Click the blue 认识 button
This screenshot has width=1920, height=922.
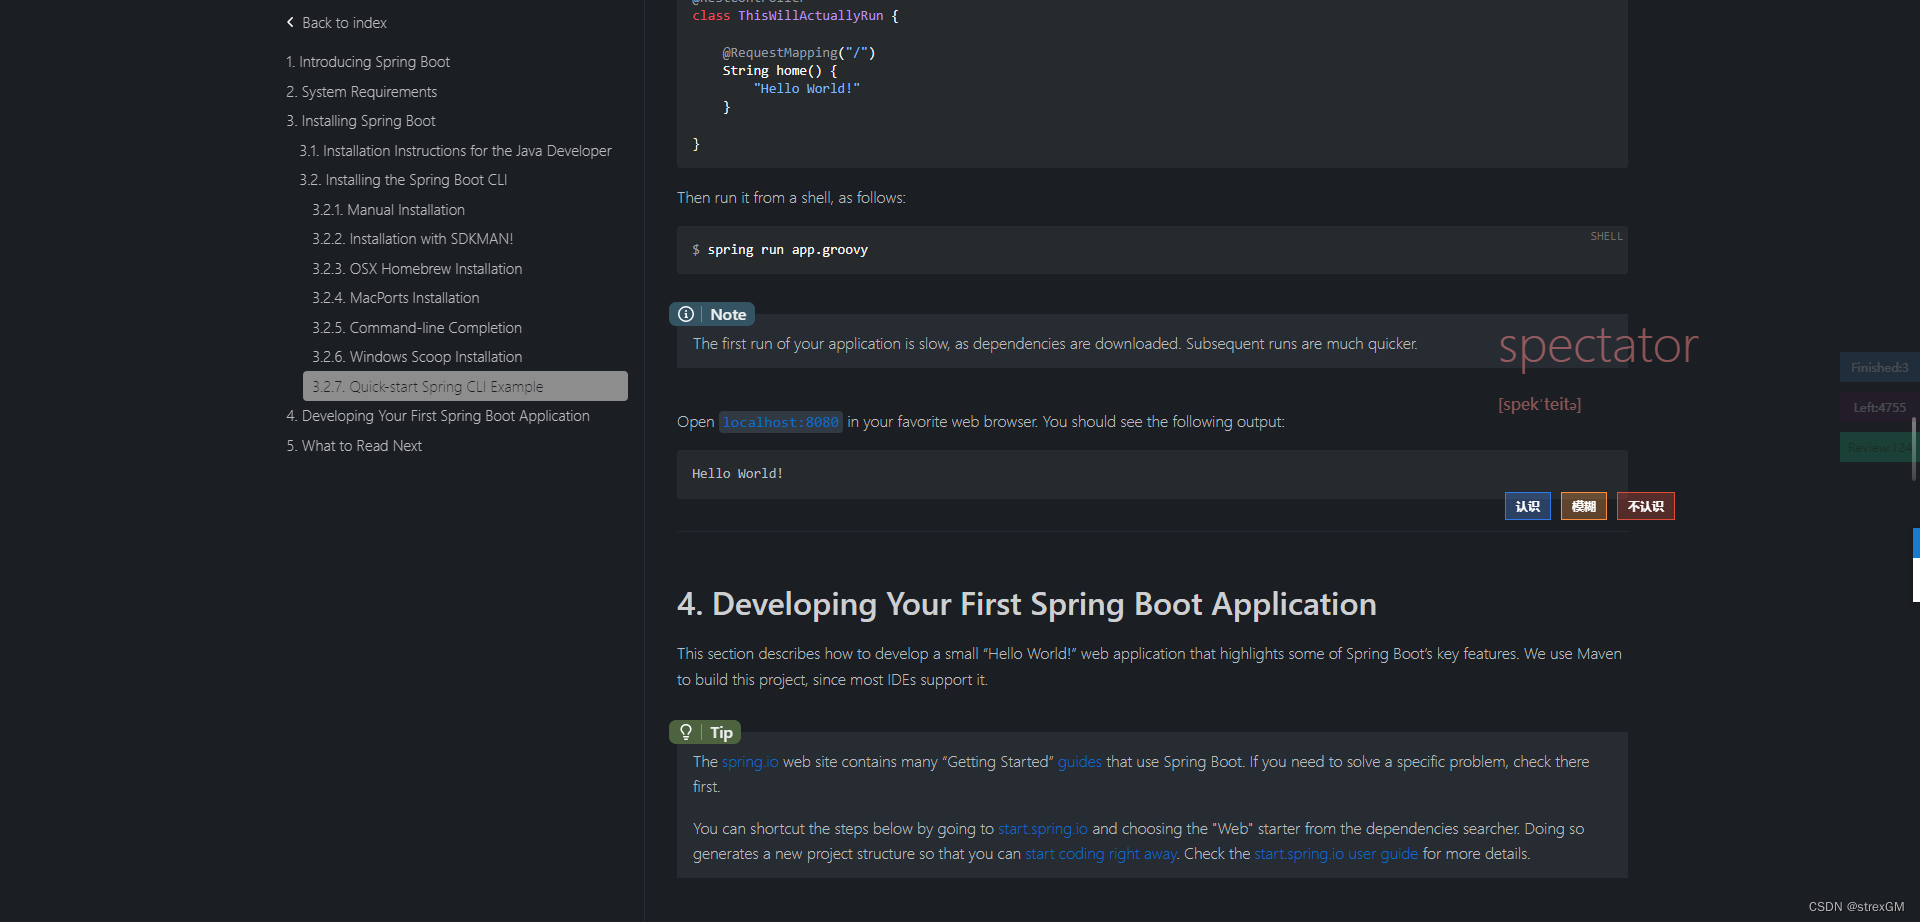pos(1528,506)
